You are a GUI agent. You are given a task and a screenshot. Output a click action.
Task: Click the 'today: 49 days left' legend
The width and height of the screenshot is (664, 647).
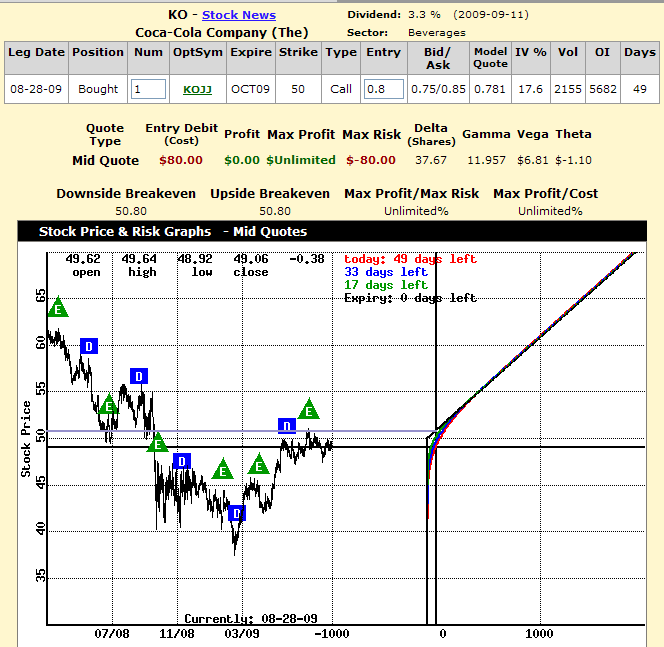(x=410, y=259)
